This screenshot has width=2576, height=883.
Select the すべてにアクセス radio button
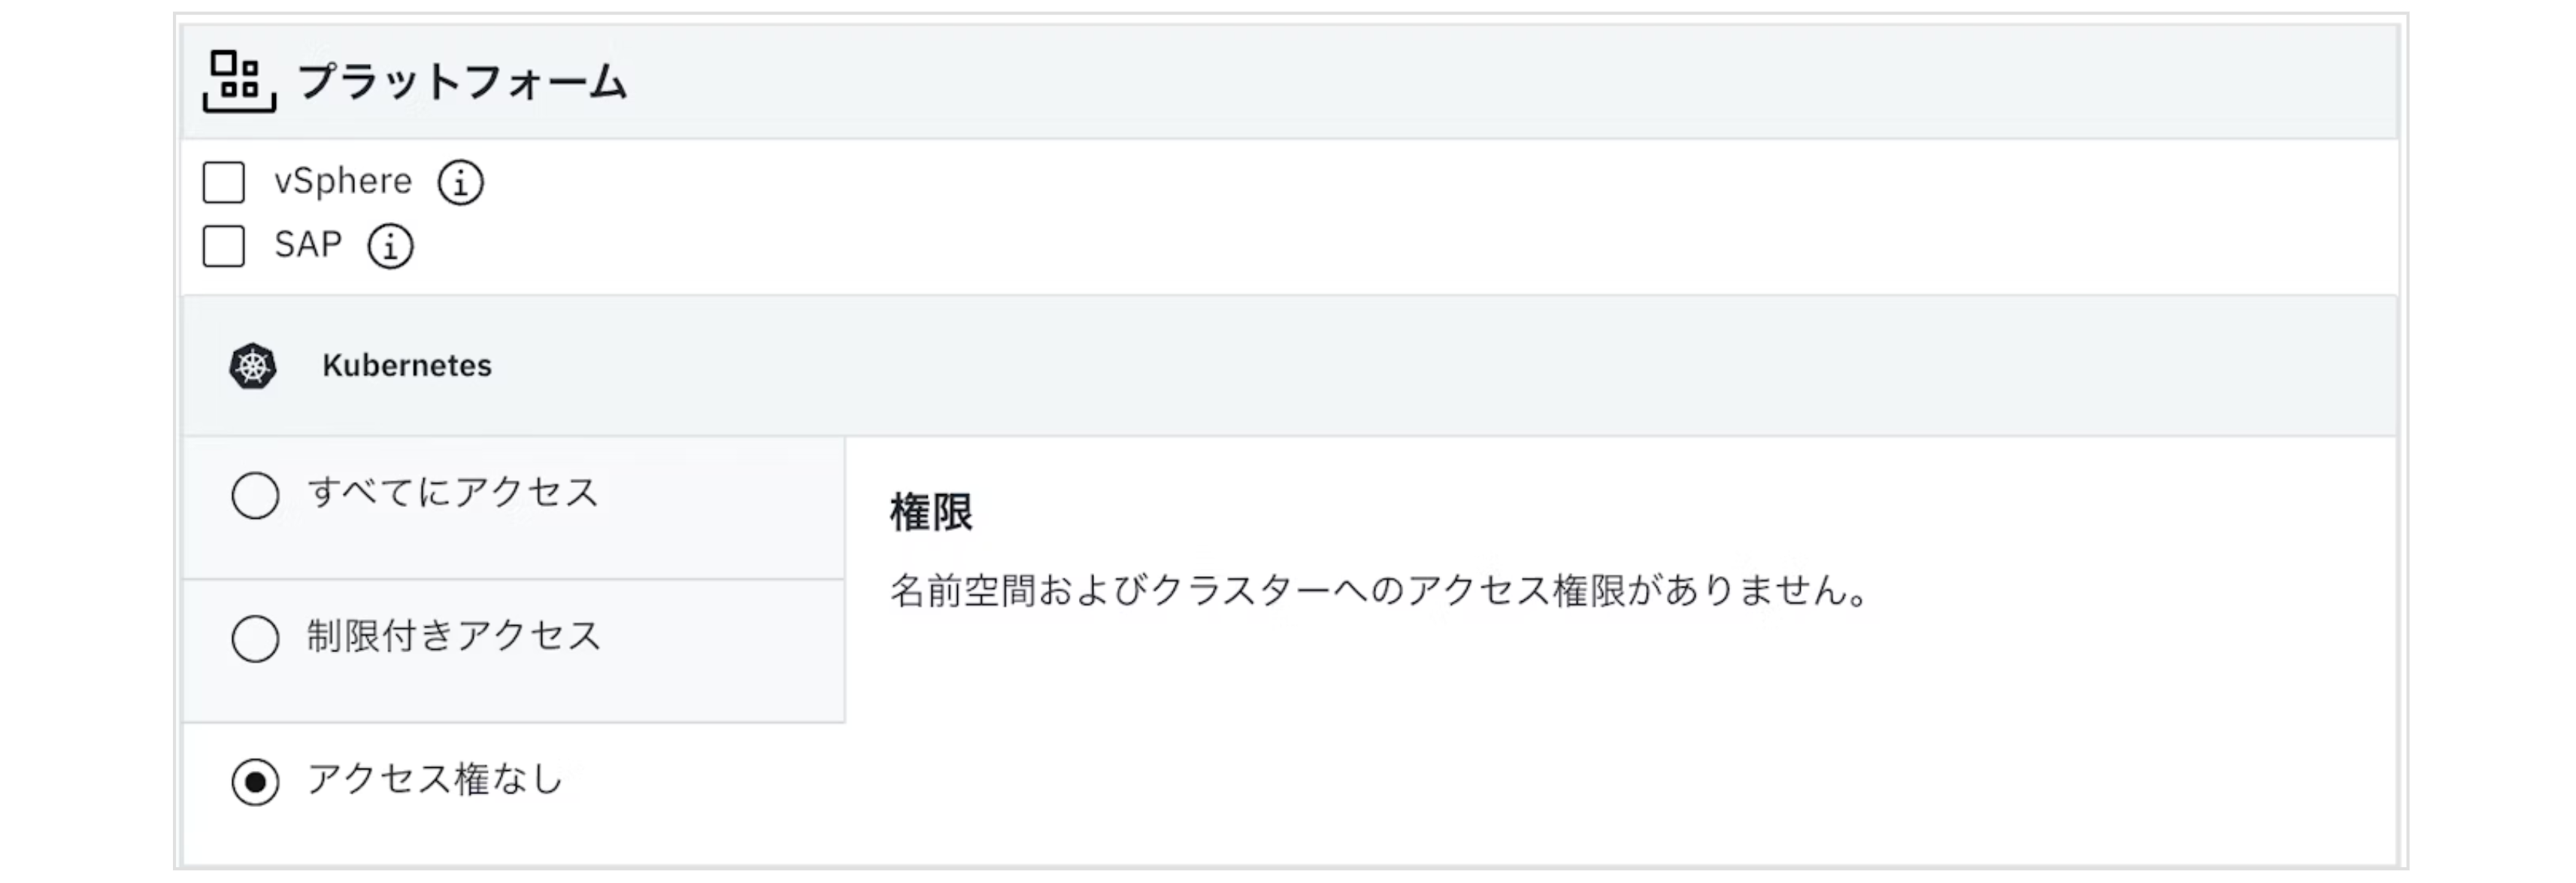click(255, 496)
